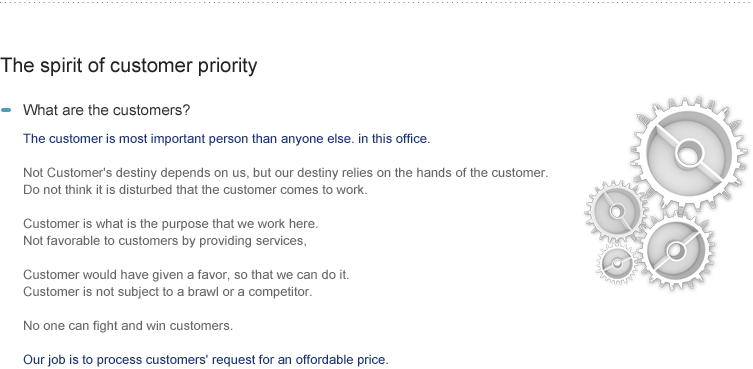Click the large gear in the illustration

tap(690, 154)
